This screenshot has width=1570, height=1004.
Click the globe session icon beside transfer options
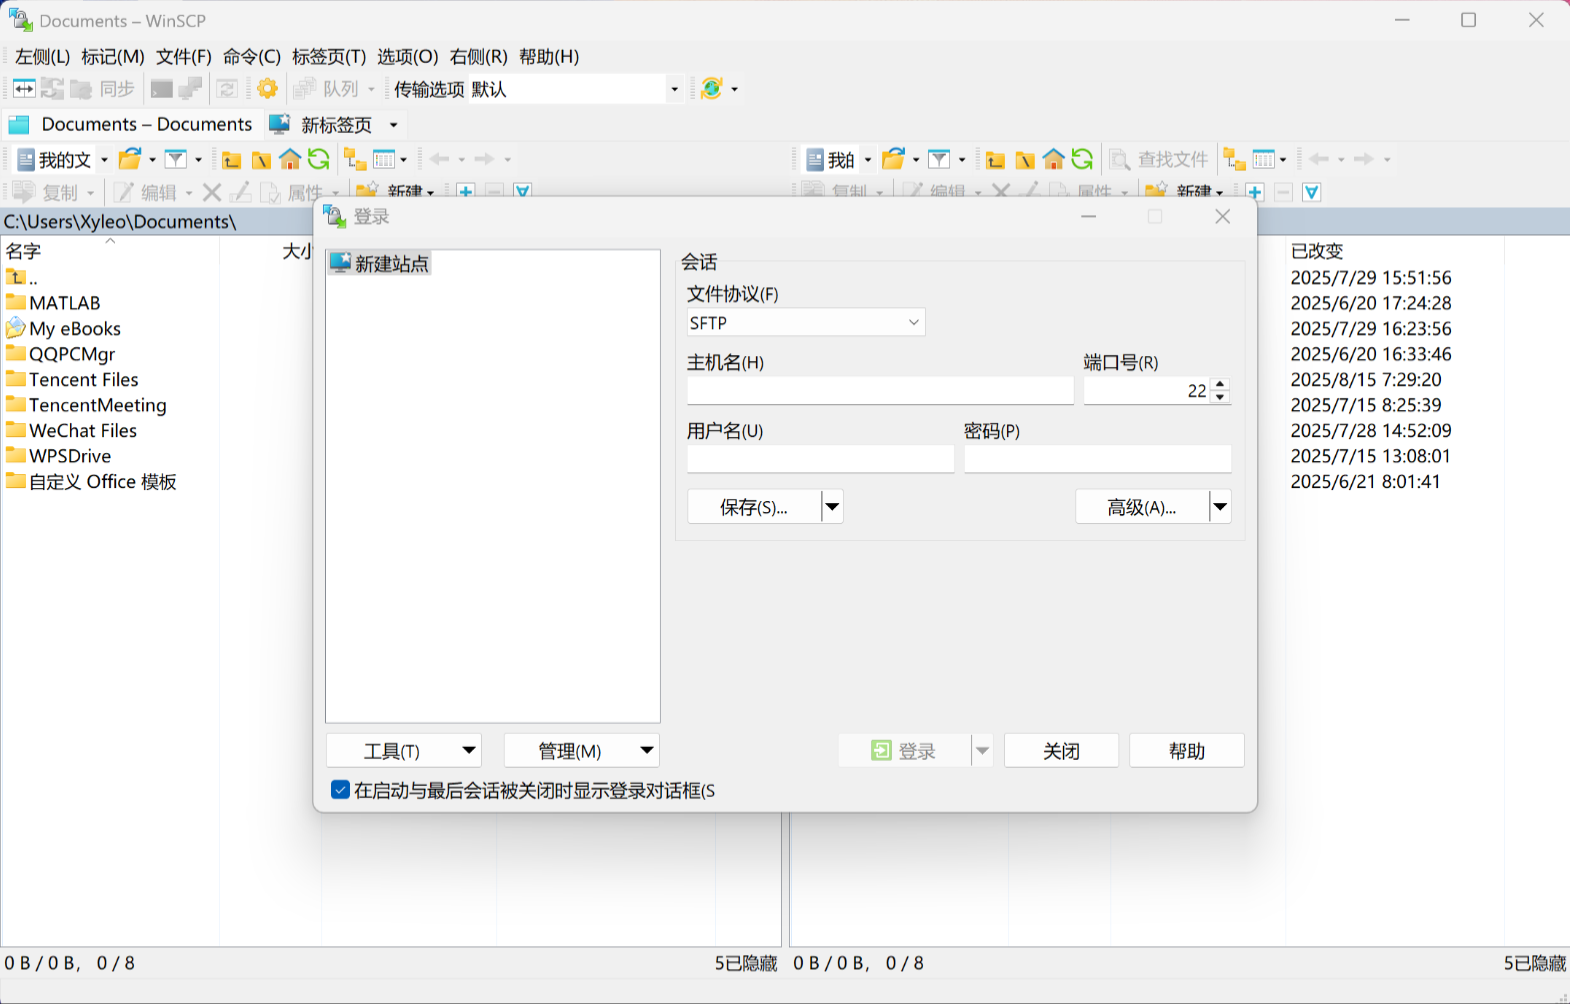[x=712, y=89]
